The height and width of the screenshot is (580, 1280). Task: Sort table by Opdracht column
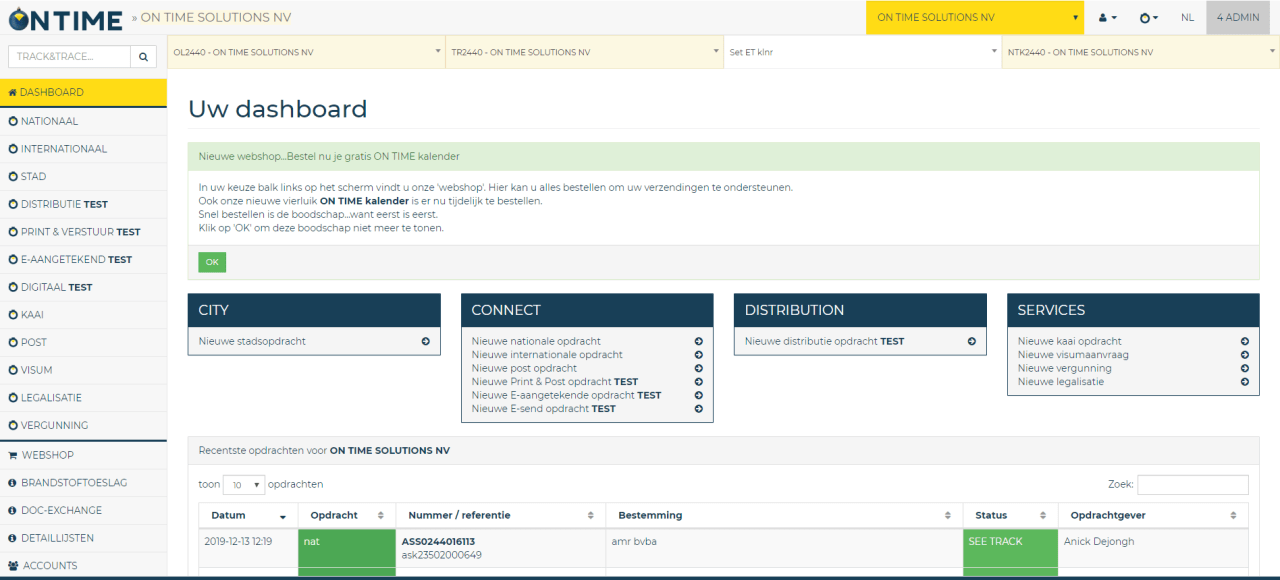348,515
